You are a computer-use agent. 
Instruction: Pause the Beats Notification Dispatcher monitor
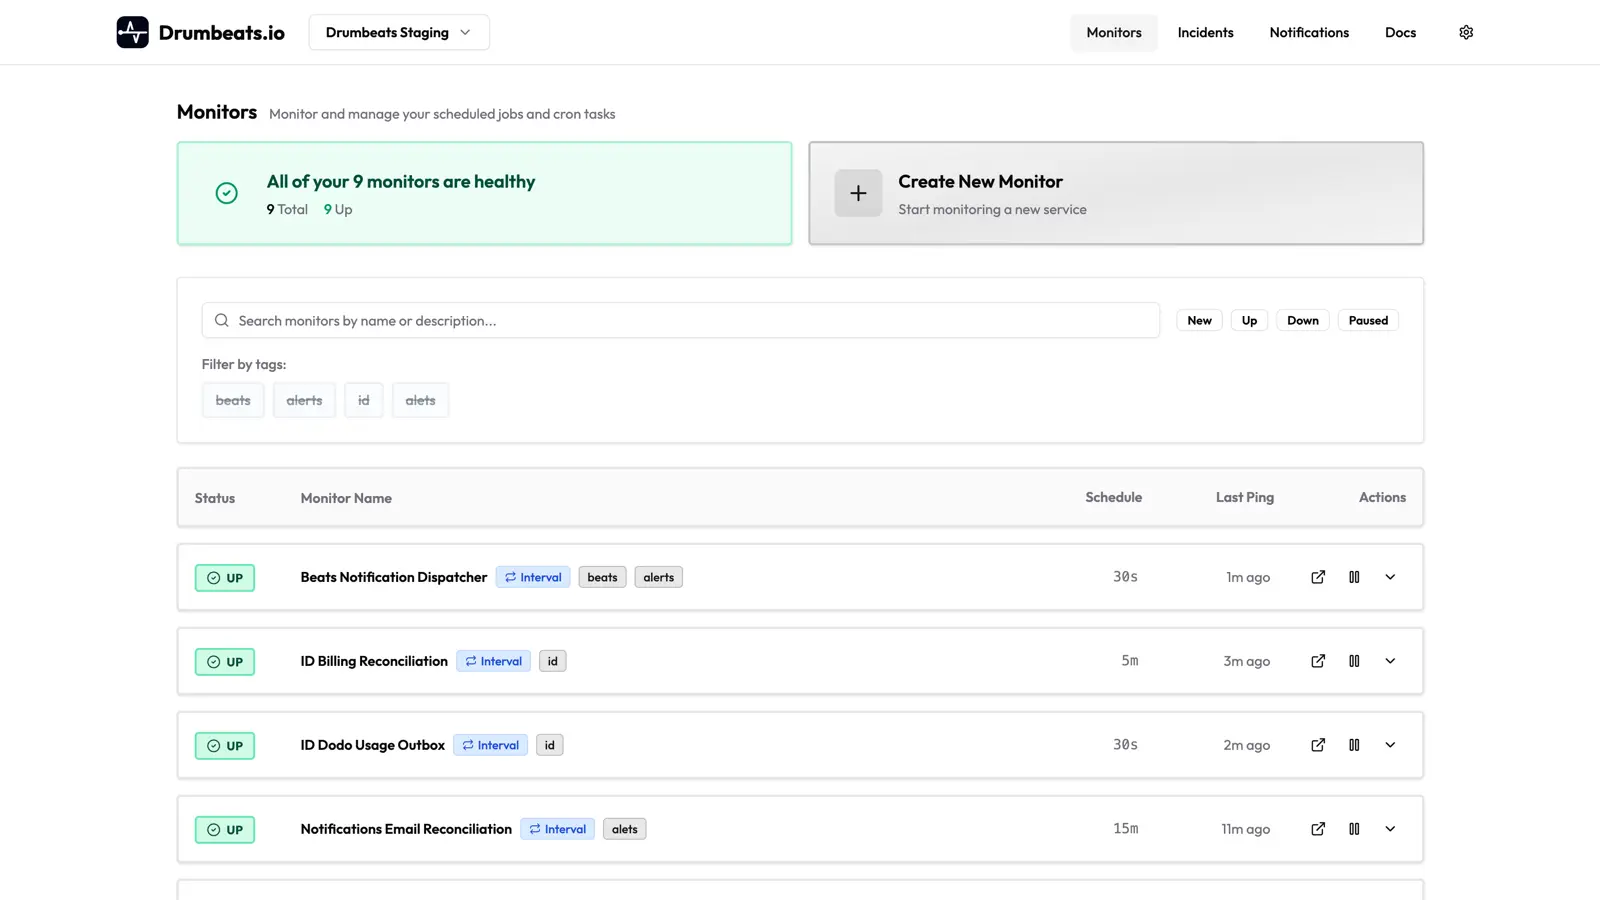(x=1354, y=577)
